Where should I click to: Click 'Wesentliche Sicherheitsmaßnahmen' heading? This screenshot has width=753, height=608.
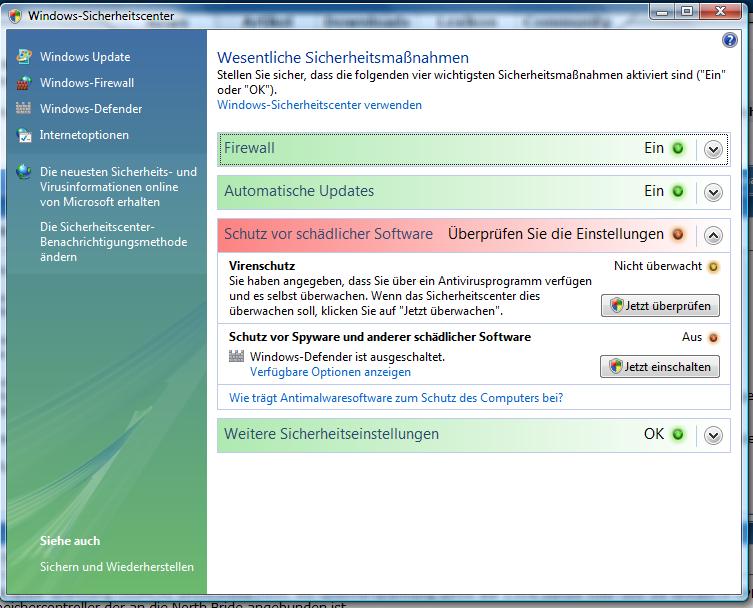click(343, 58)
